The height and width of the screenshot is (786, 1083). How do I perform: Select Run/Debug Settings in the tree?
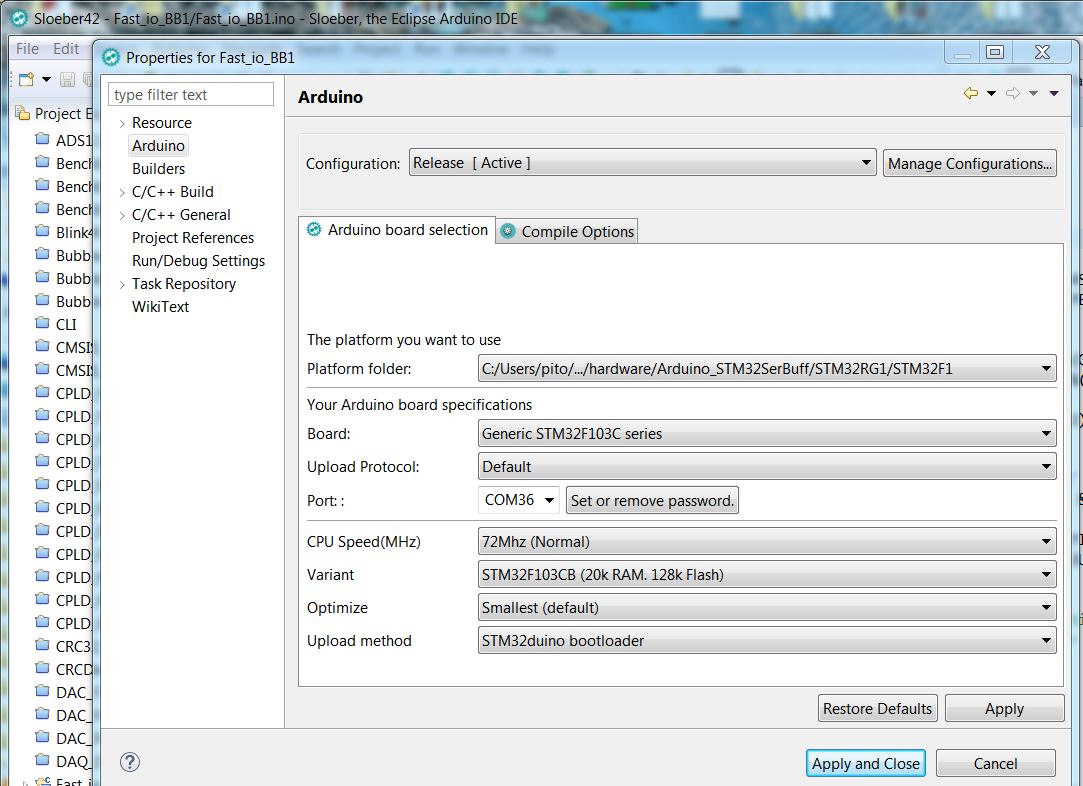coord(198,261)
